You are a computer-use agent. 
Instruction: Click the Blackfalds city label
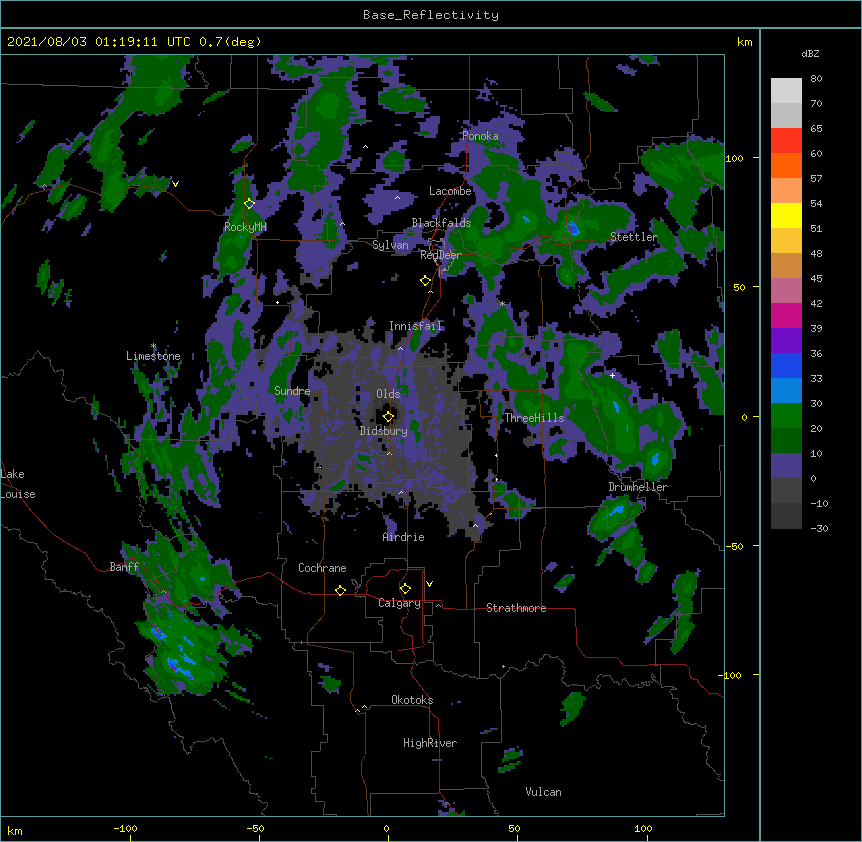pyautogui.click(x=441, y=223)
